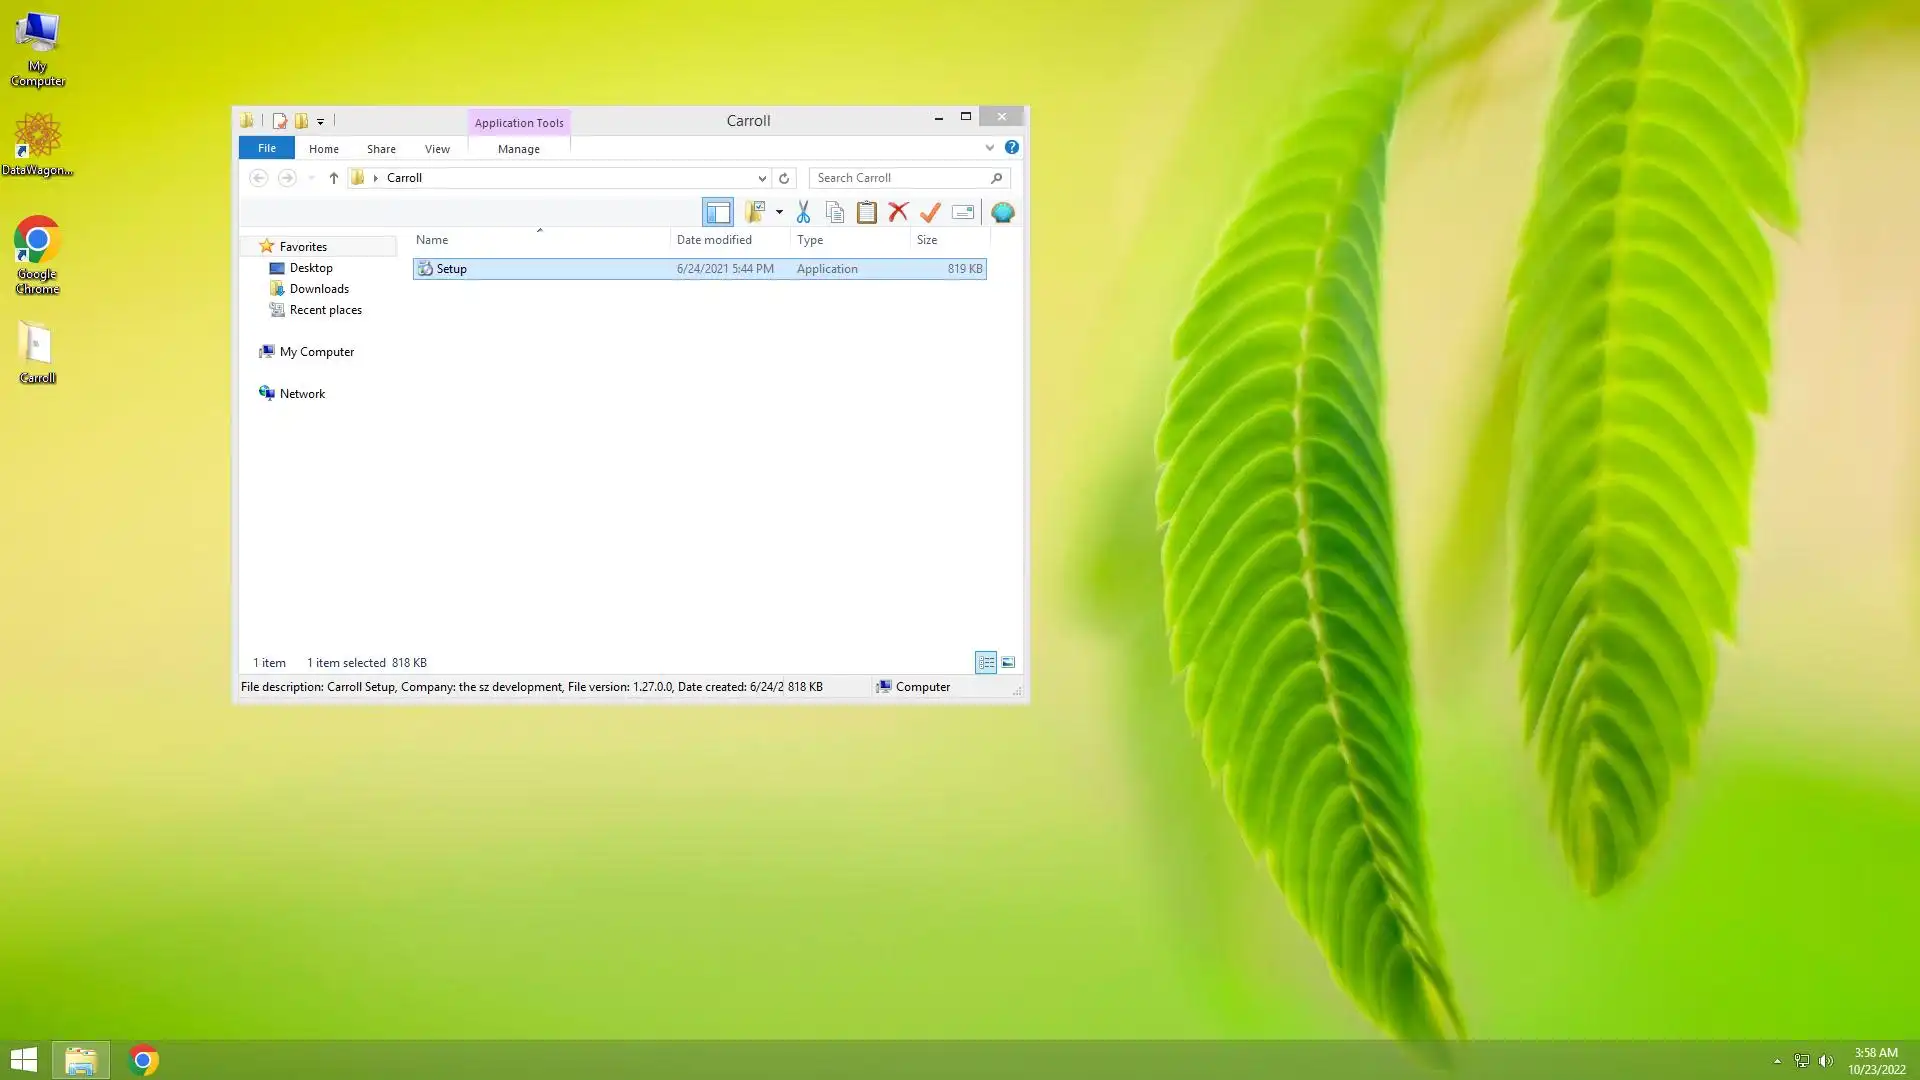The height and width of the screenshot is (1080, 1920).
Task: Click in the Search Carroll field
Action: pos(900,178)
